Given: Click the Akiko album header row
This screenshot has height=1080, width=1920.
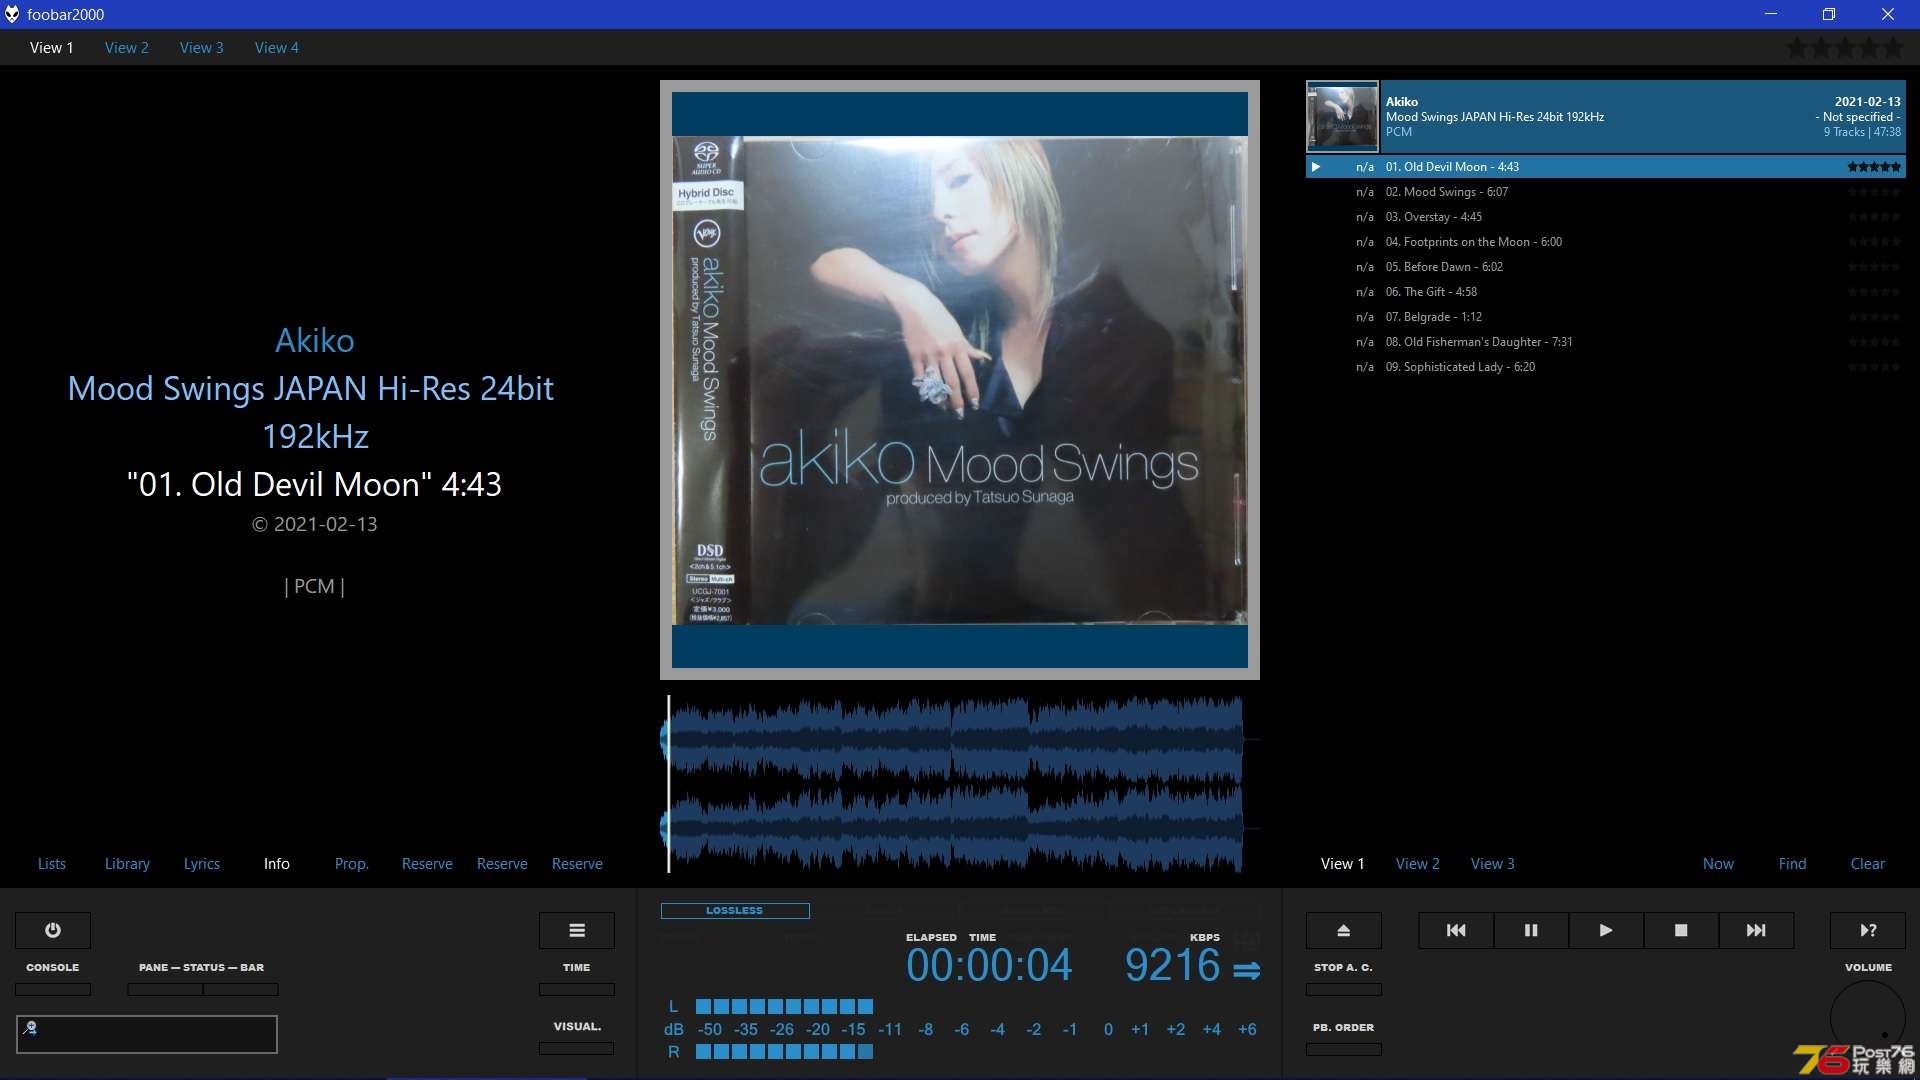Looking at the screenshot, I should coord(1606,116).
